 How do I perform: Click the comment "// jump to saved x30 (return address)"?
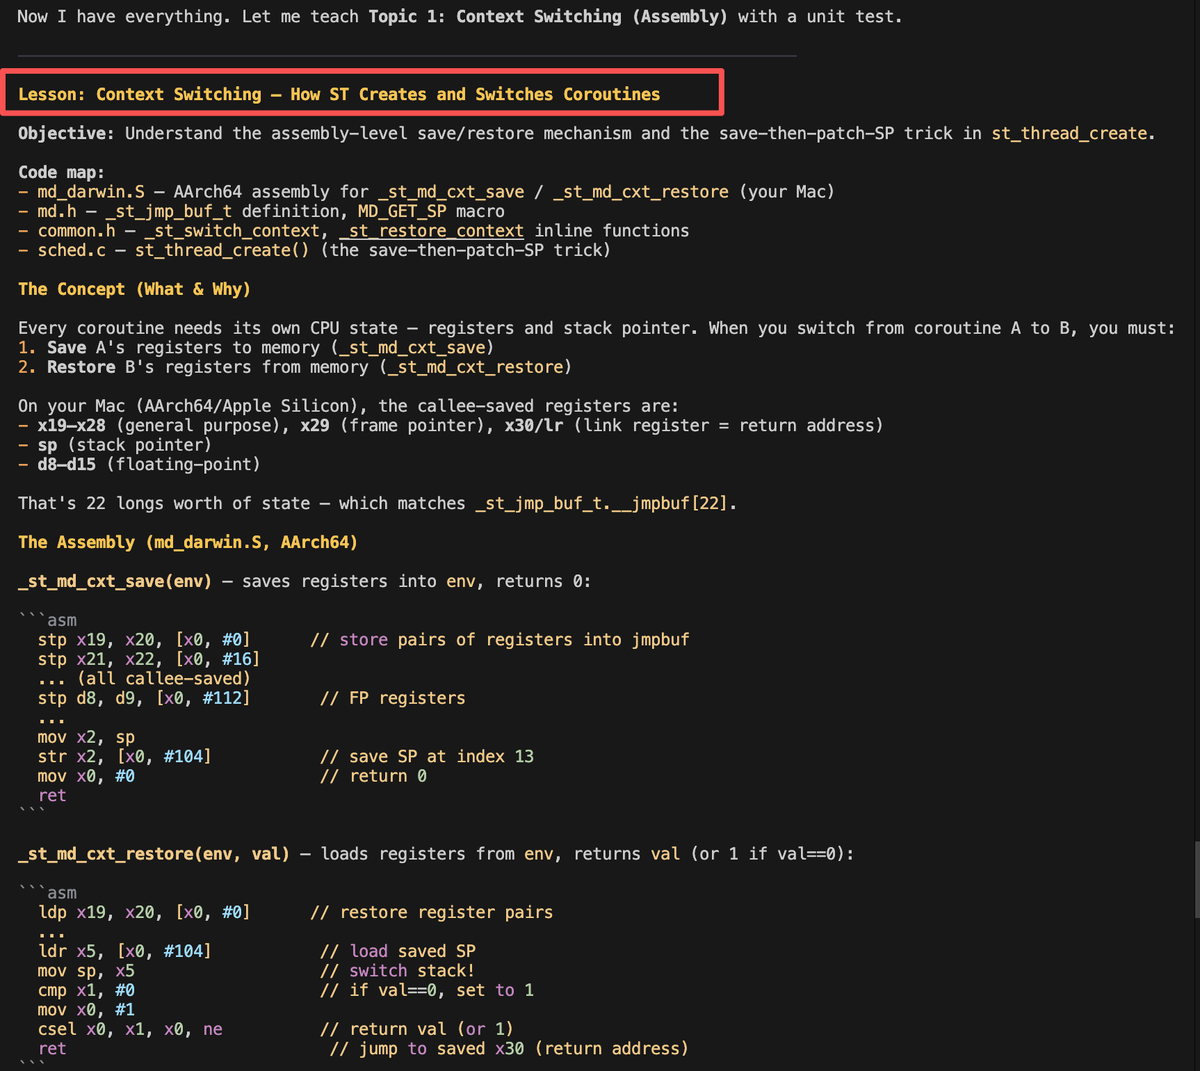(x=510, y=1049)
